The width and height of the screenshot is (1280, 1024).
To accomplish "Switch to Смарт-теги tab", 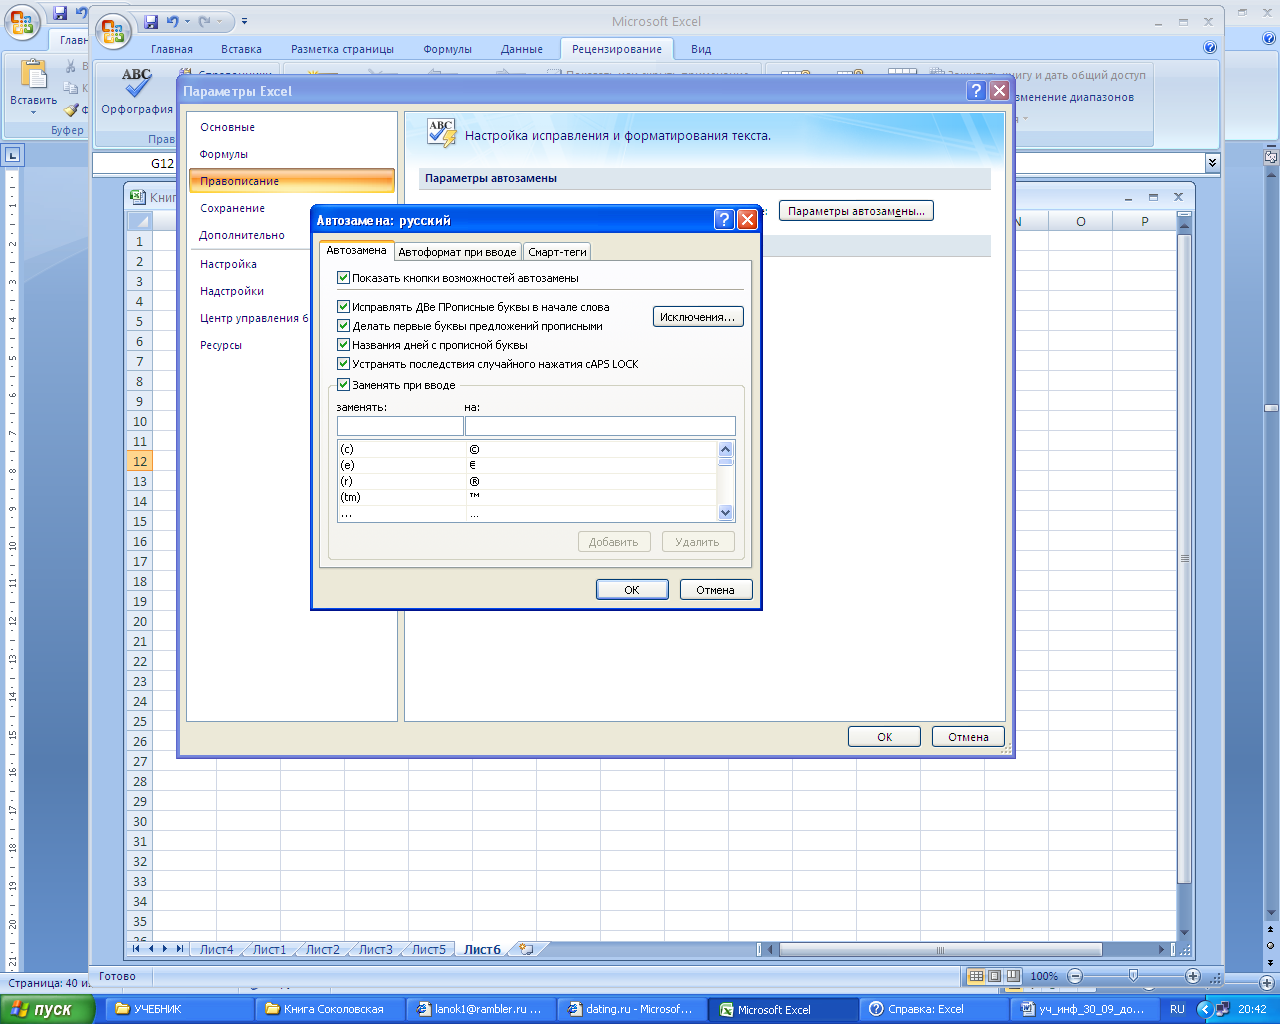I will (x=557, y=252).
